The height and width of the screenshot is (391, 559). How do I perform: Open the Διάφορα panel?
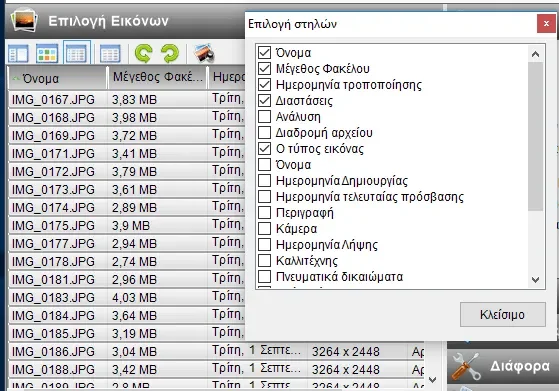click(503, 366)
